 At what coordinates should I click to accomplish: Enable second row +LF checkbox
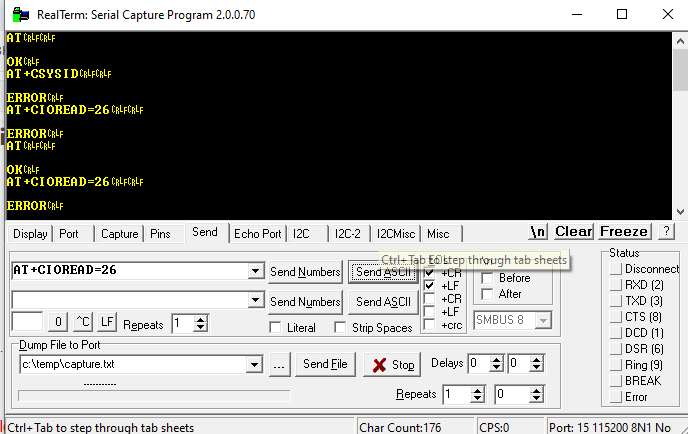click(x=430, y=312)
